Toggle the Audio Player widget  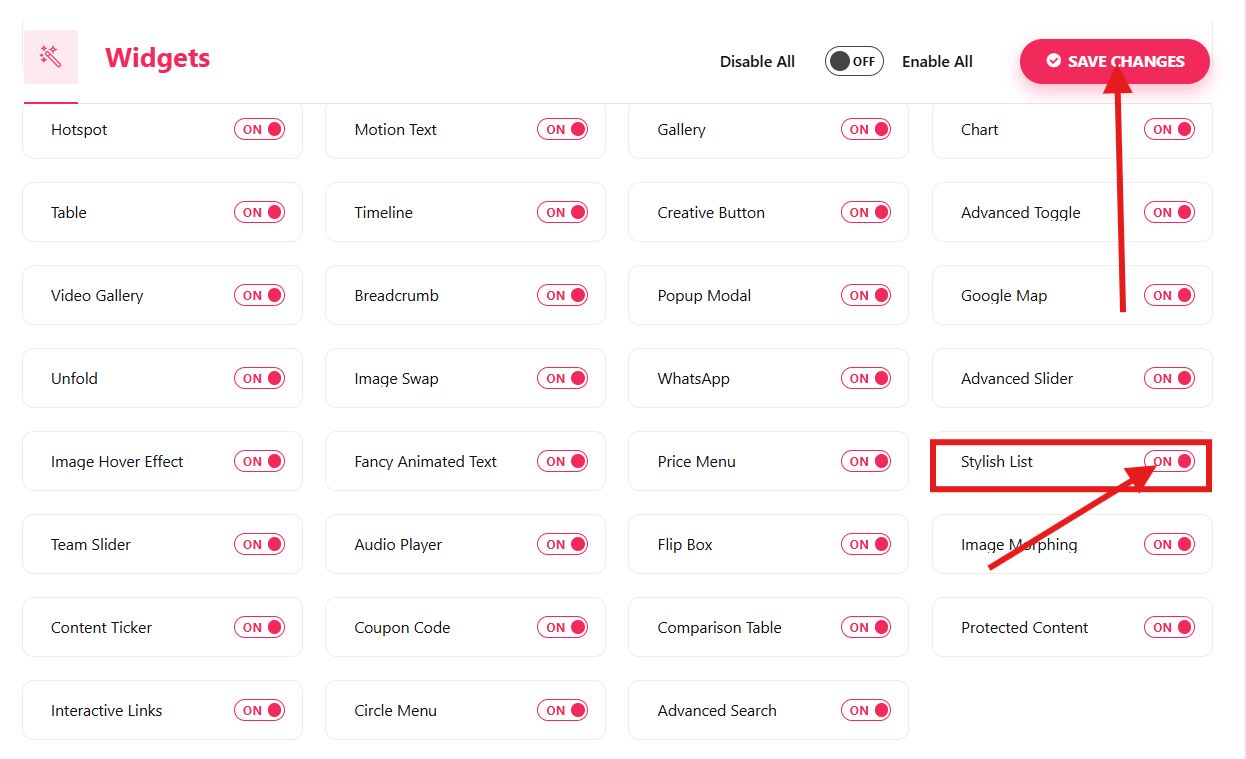(563, 544)
